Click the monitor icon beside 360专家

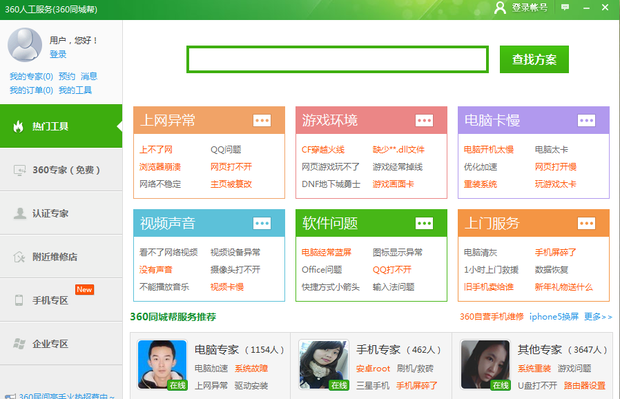pos(19,170)
